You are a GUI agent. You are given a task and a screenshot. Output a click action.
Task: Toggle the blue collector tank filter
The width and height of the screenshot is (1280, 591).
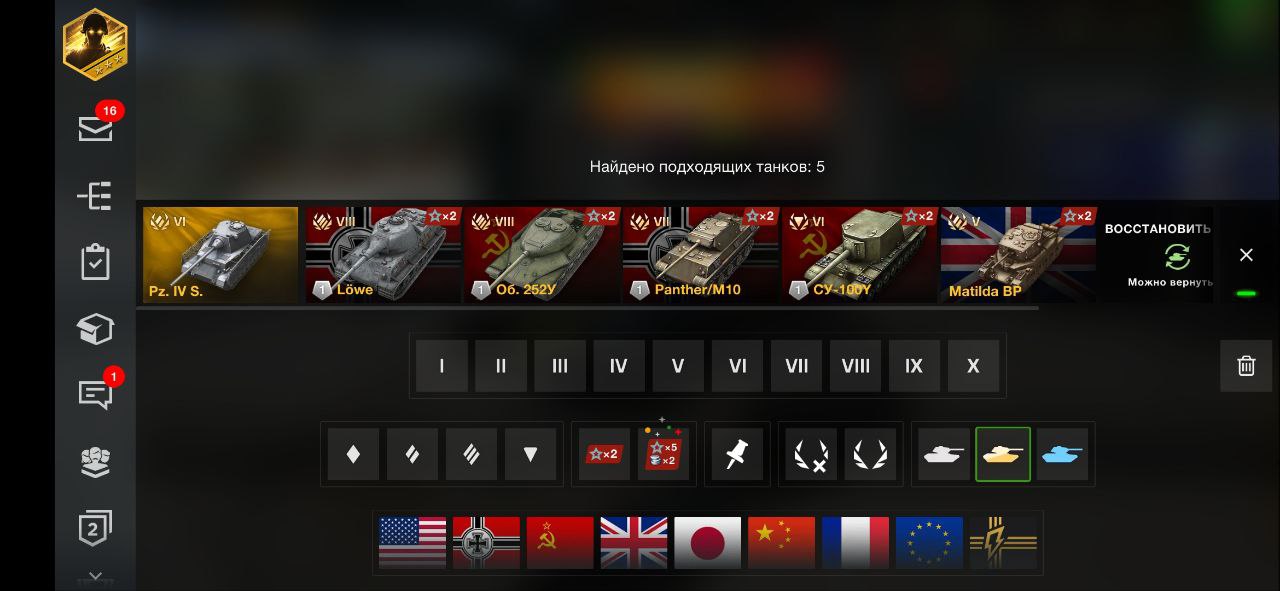coord(1062,454)
